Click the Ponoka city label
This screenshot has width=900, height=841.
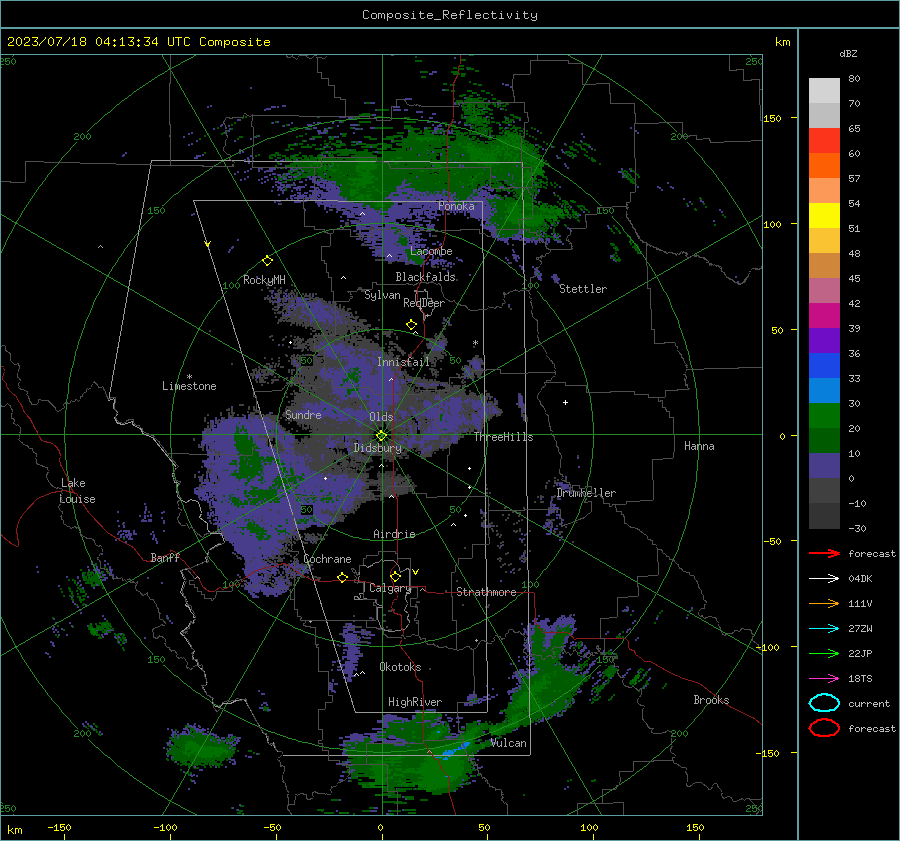(456, 206)
